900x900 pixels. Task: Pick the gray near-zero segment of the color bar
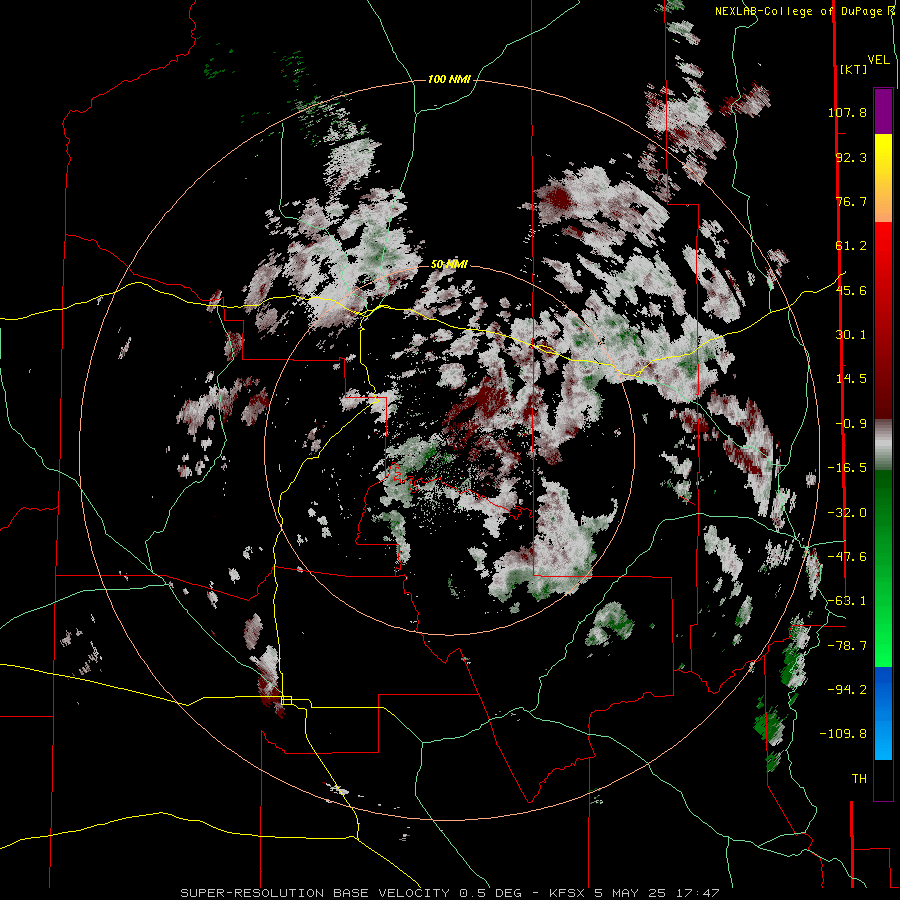click(883, 445)
